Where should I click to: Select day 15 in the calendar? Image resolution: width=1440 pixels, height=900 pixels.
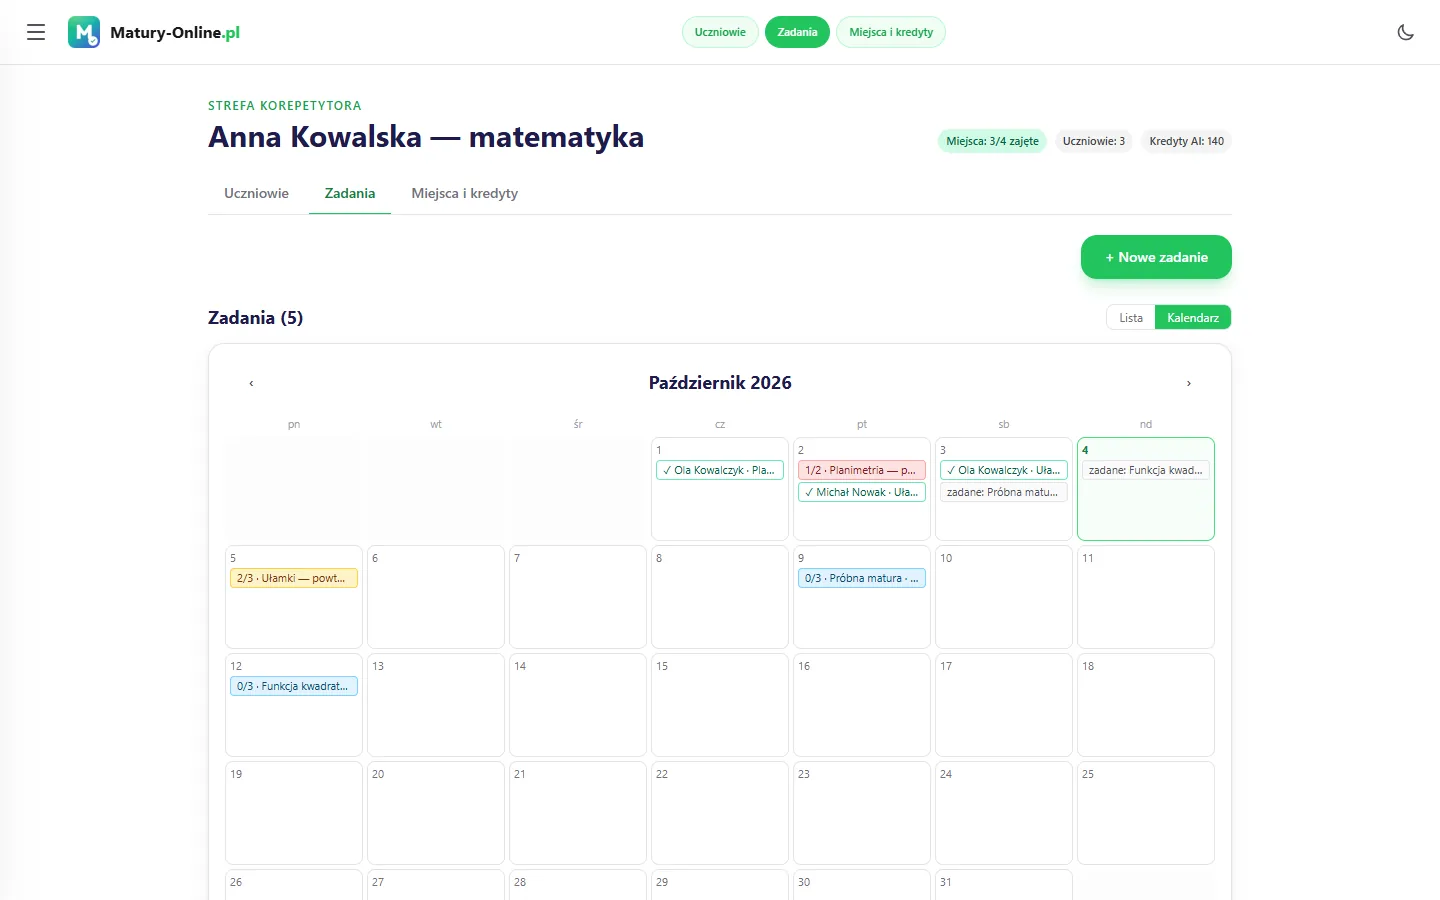pyautogui.click(x=720, y=705)
